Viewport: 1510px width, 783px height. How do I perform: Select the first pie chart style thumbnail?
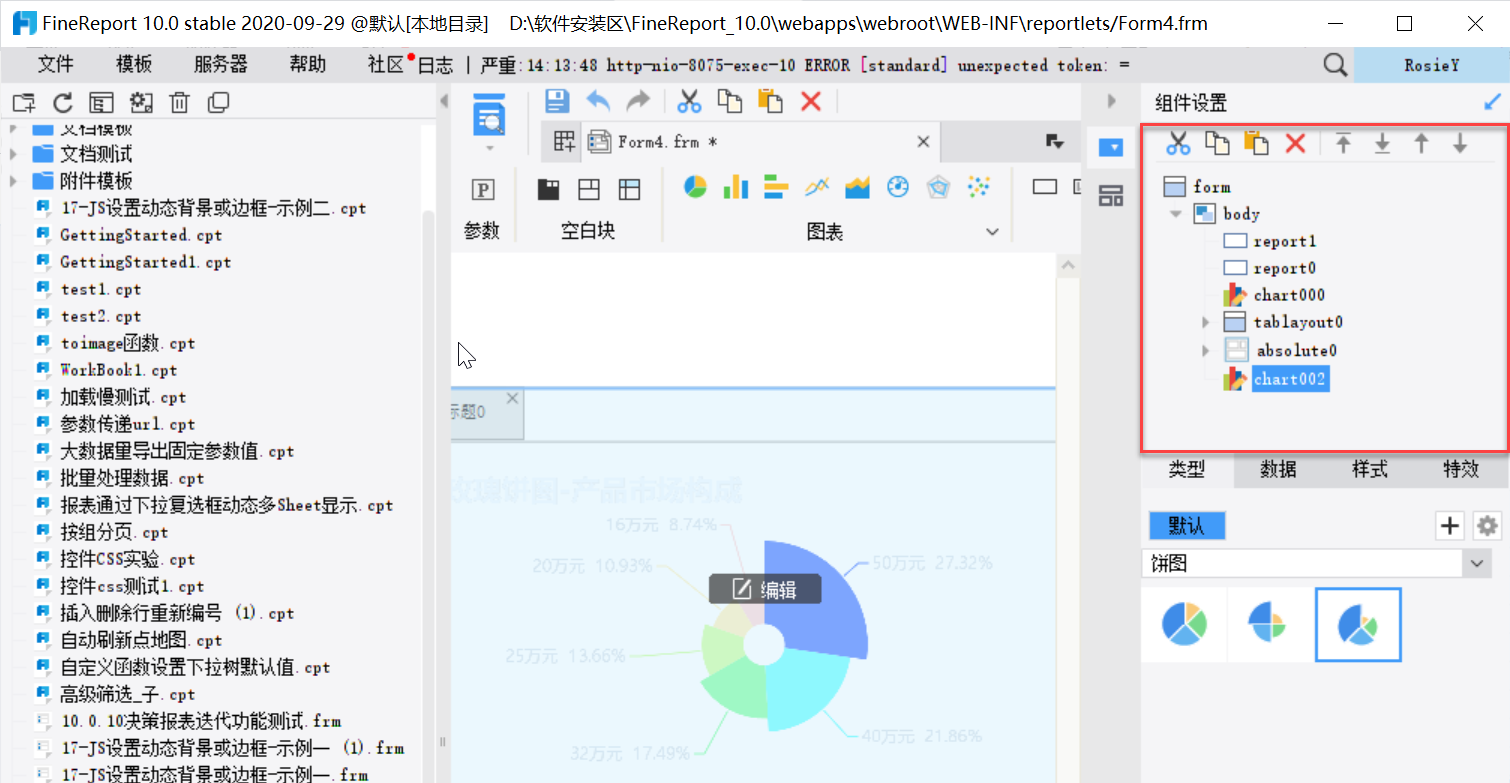1184,625
